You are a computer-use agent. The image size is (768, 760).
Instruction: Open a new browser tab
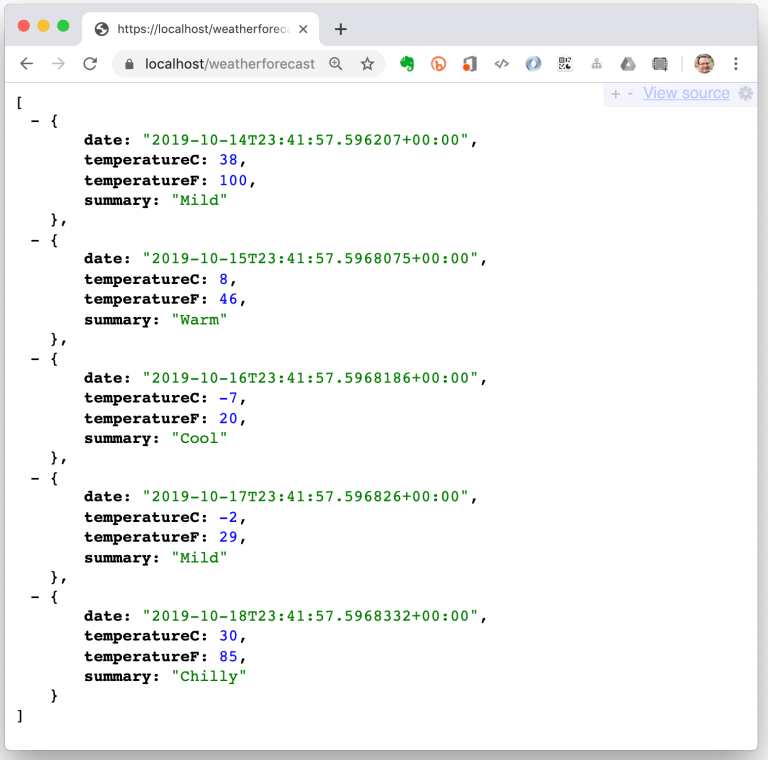coord(341,29)
